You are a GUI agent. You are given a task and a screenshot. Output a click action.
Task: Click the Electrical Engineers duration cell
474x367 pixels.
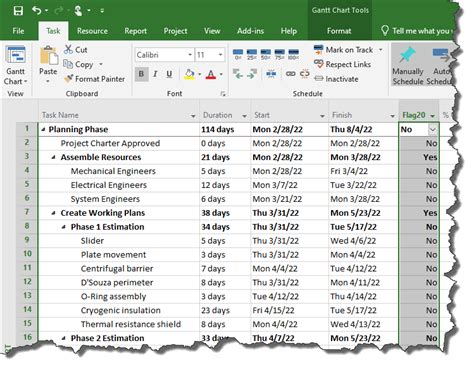225,185
